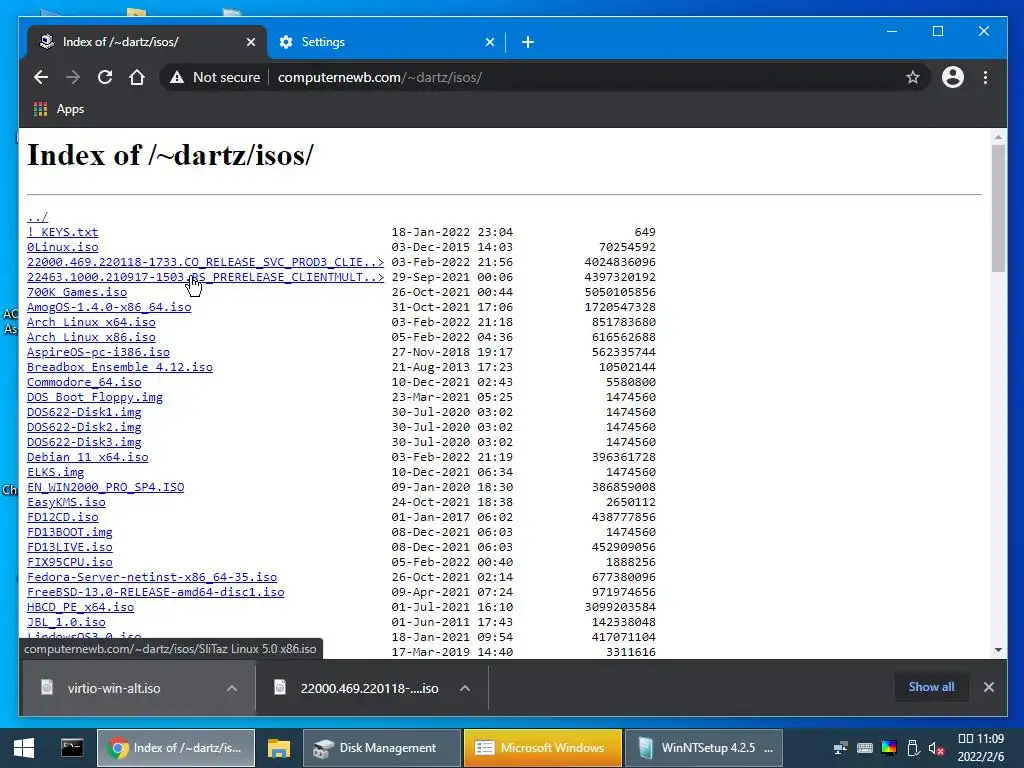The height and width of the screenshot is (768, 1024).
Task: Open the Windows Start menu
Action: [24, 748]
